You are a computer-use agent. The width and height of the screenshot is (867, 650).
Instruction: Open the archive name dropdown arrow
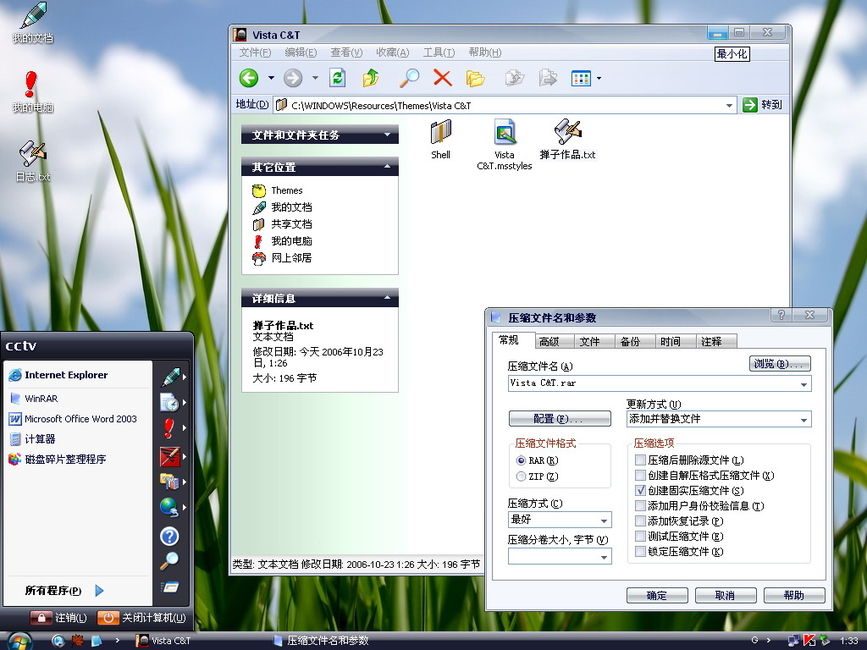804,384
